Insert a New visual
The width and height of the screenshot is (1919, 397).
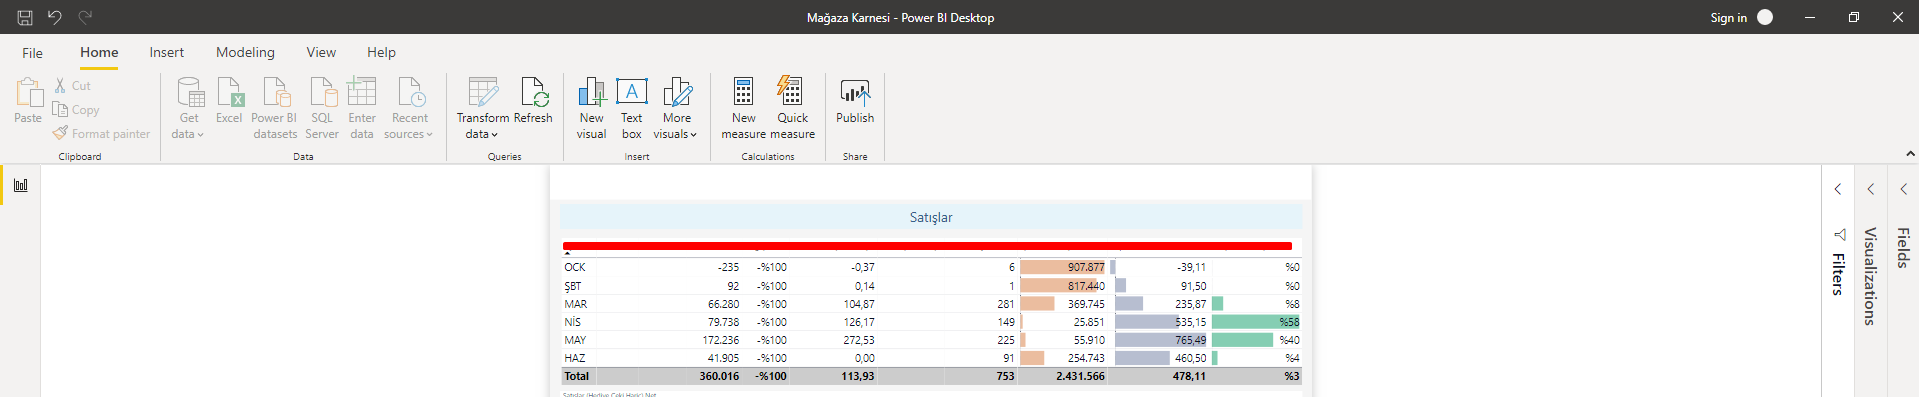coord(591,108)
